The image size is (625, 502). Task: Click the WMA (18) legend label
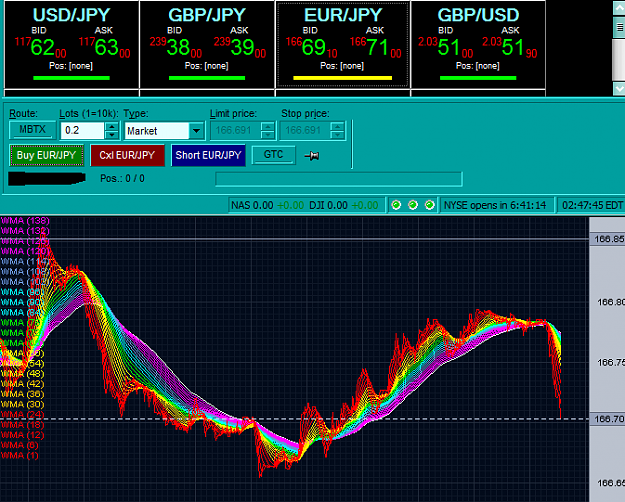[22, 425]
